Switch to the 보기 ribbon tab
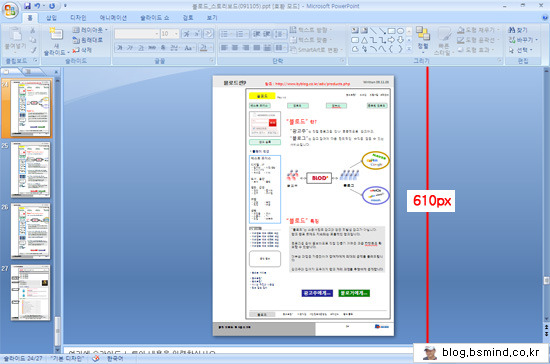Image resolution: width=550 pixels, height=364 pixels. pyautogui.click(x=212, y=17)
